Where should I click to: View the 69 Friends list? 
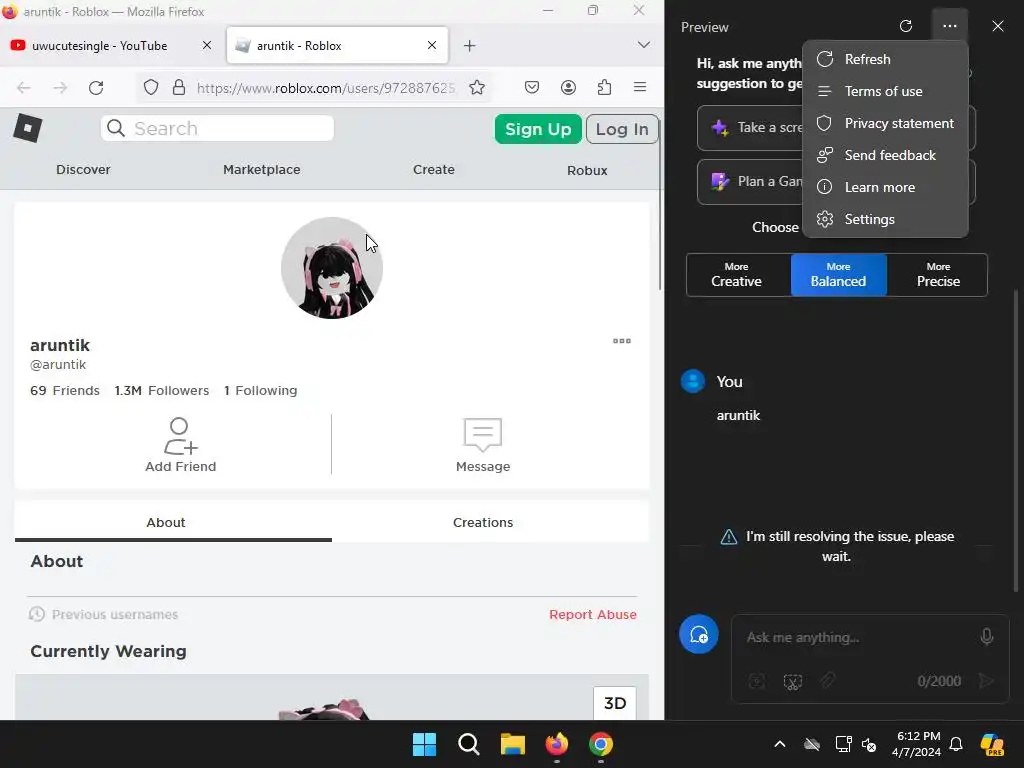click(x=65, y=391)
